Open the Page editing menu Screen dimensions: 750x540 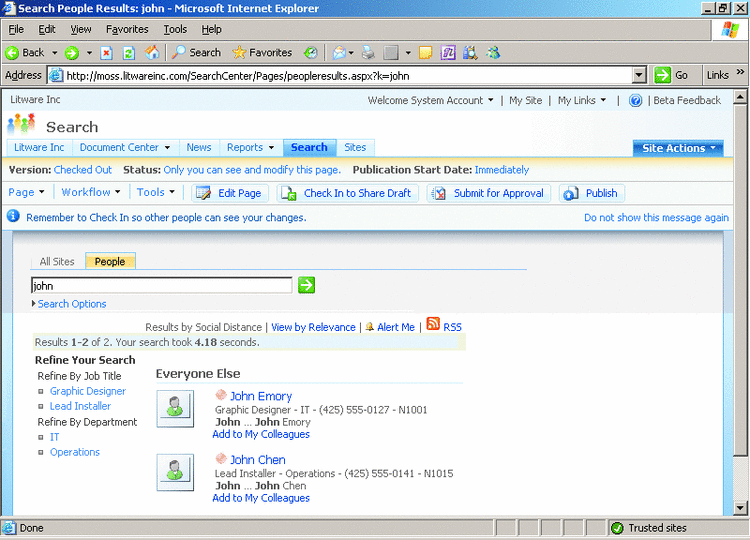26,192
